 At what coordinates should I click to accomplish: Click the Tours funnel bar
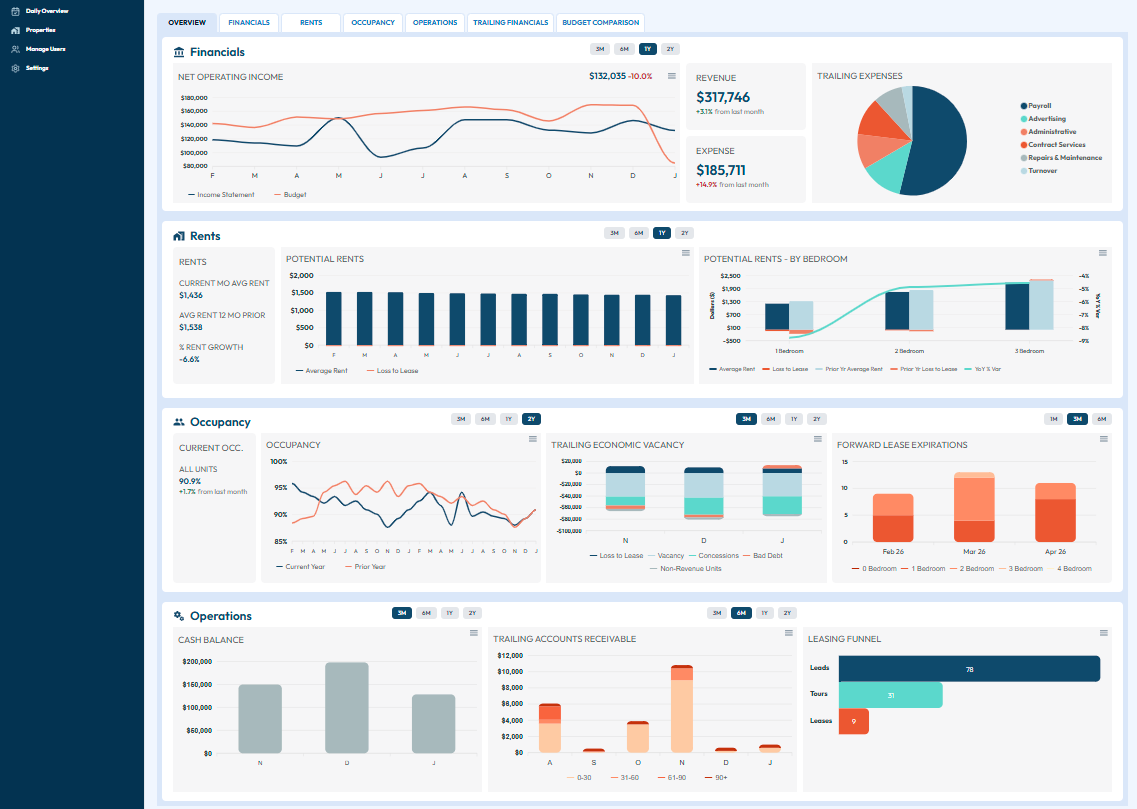tap(890, 695)
